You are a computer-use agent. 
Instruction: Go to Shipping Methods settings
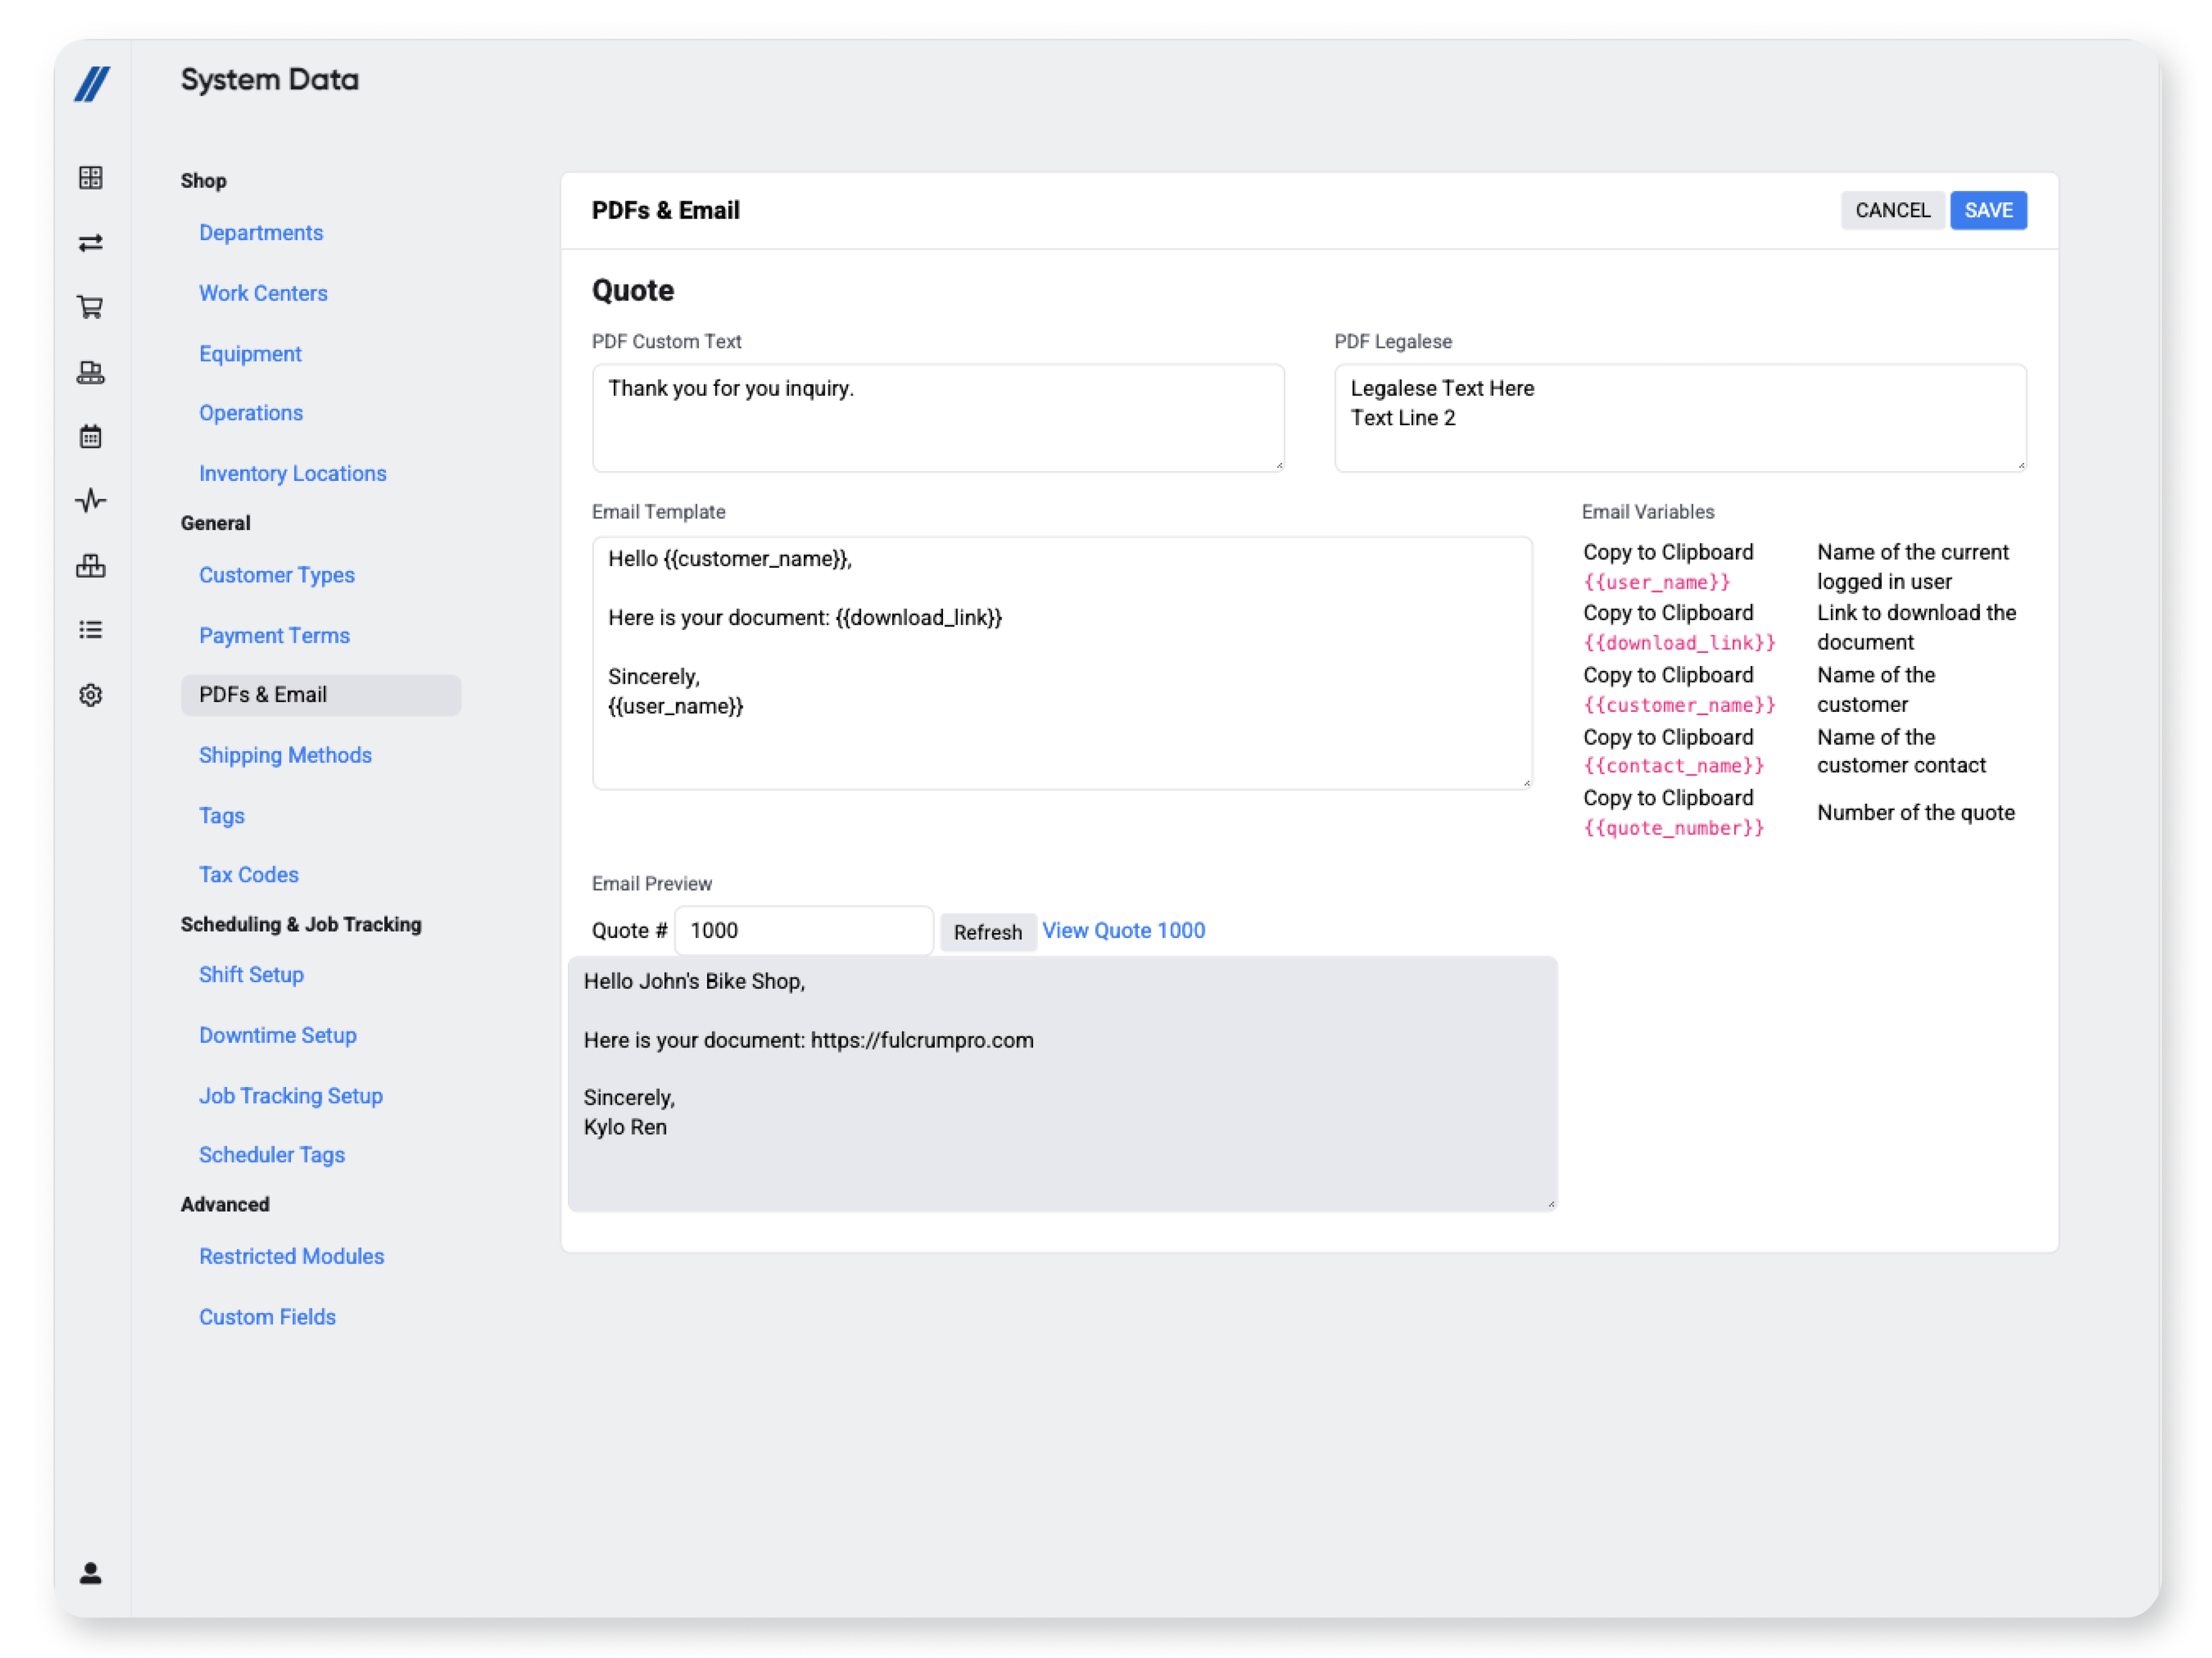(285, 756)
